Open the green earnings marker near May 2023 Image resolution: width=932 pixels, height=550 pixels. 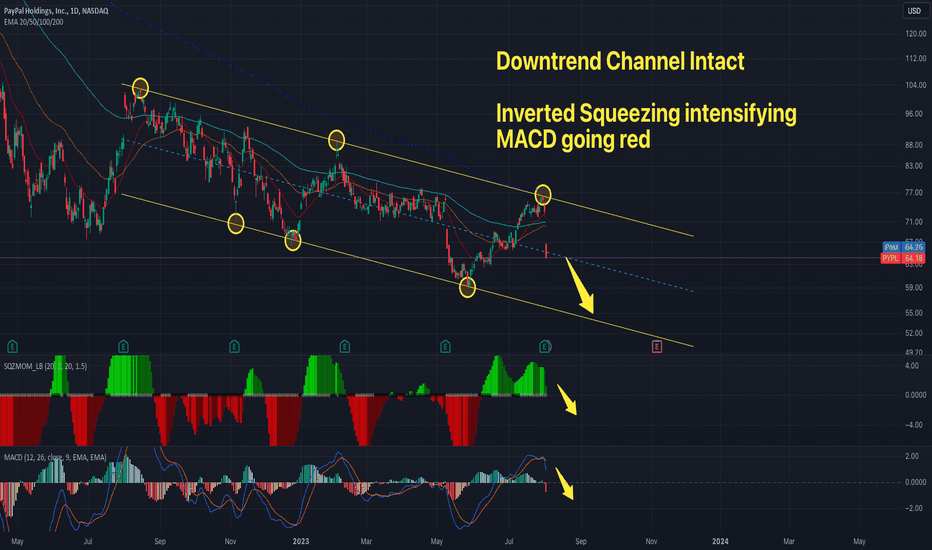pos(445,347)
